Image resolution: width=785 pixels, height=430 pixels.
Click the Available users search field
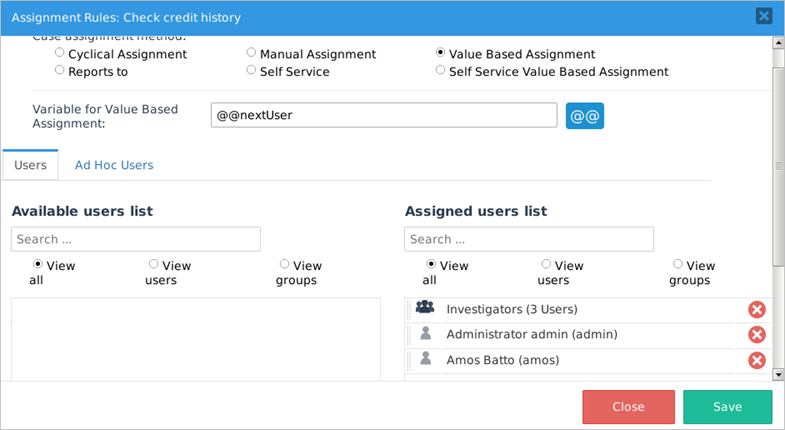click(x=136, y=239)
